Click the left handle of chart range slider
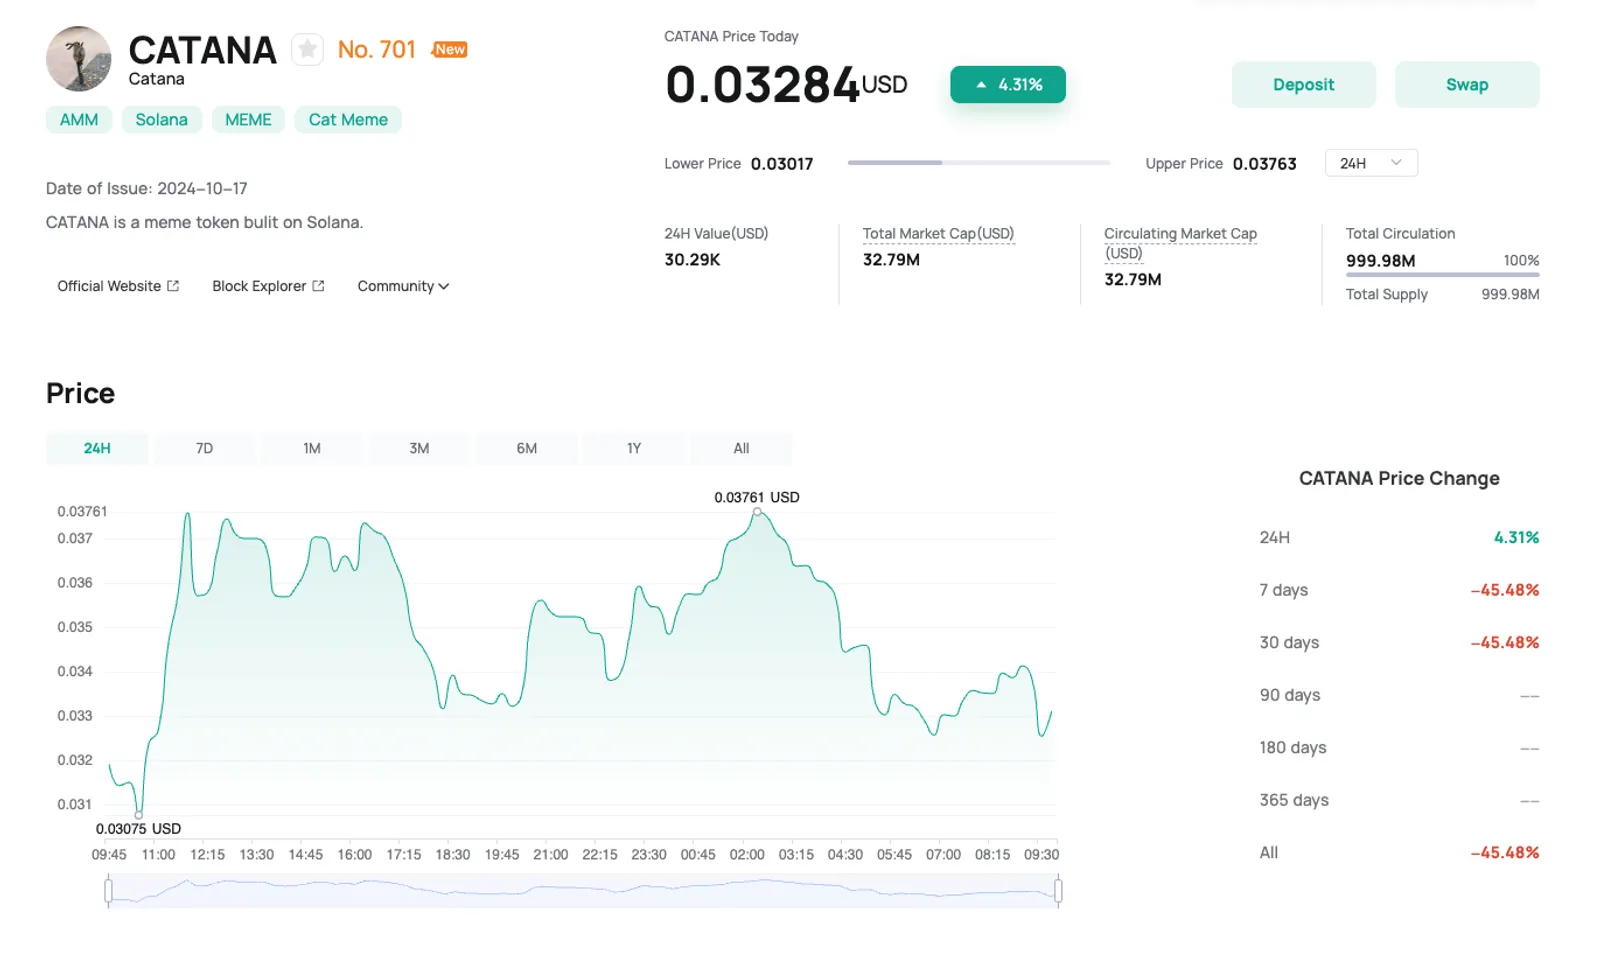The width and height of the screenshot is (1600, 959). click(x=108, y=890)
